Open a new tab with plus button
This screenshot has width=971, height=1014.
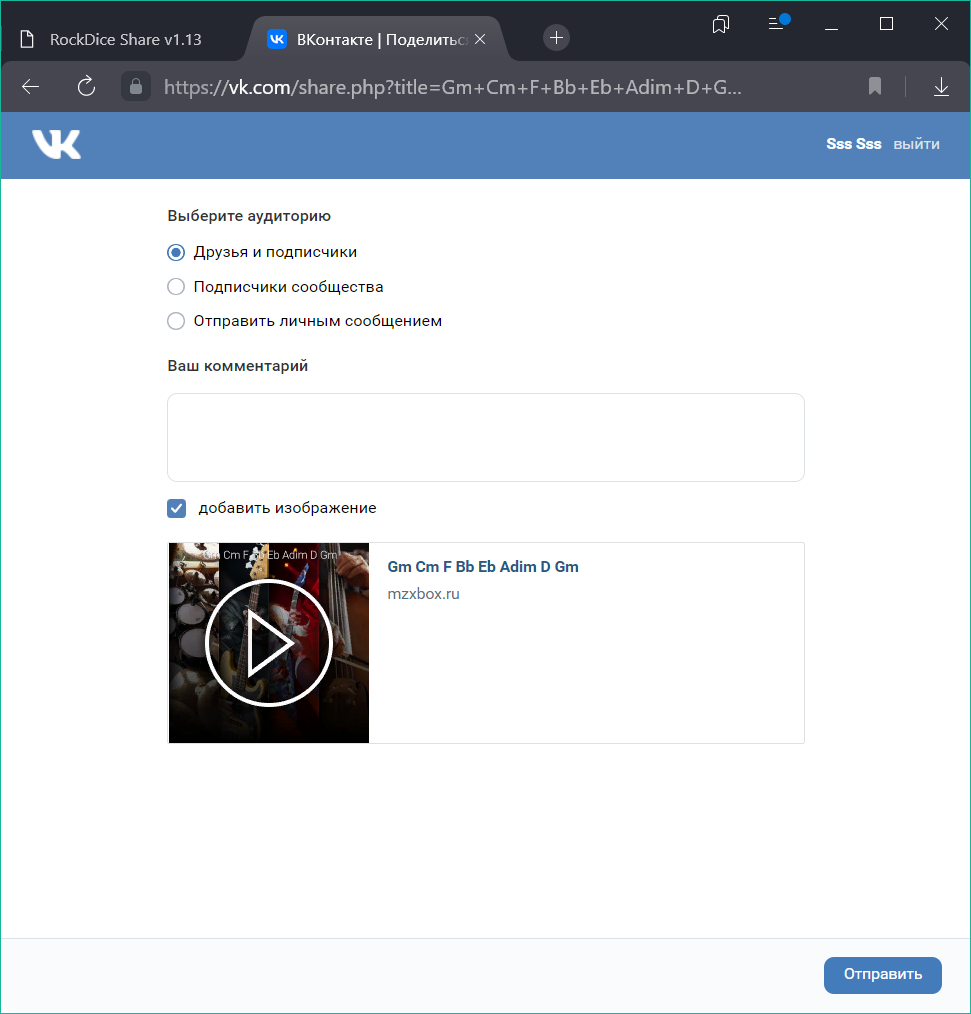click(556, 38)
